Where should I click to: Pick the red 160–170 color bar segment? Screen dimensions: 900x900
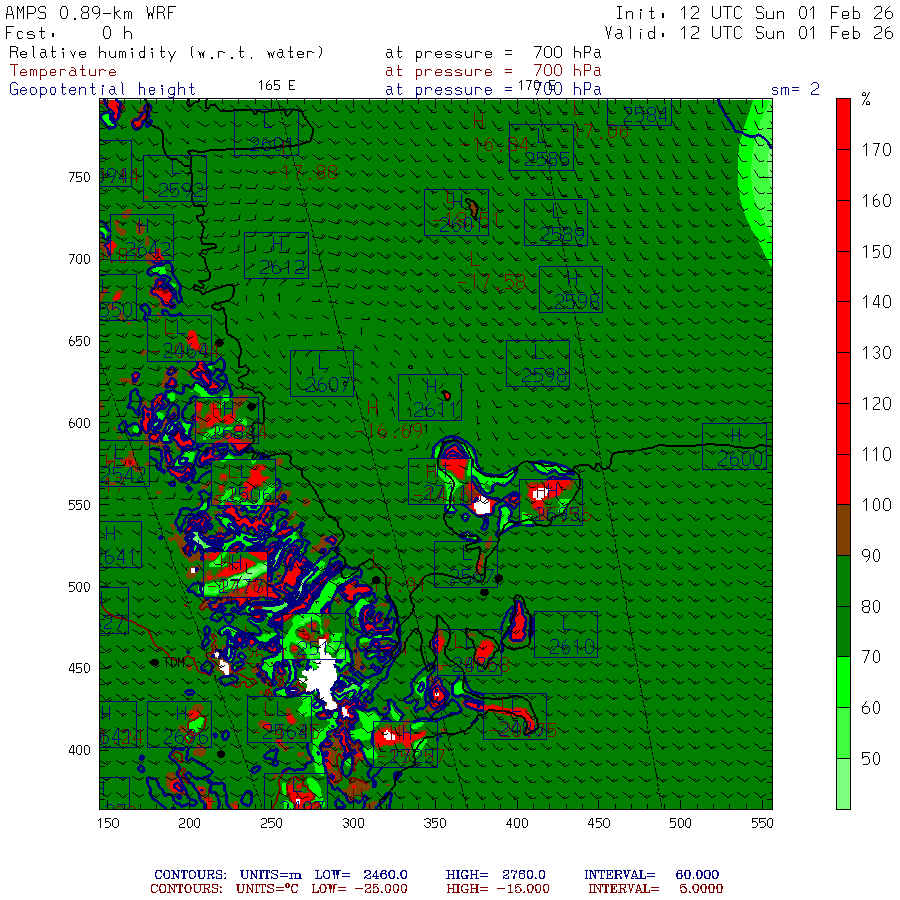[x=843, y=175]
